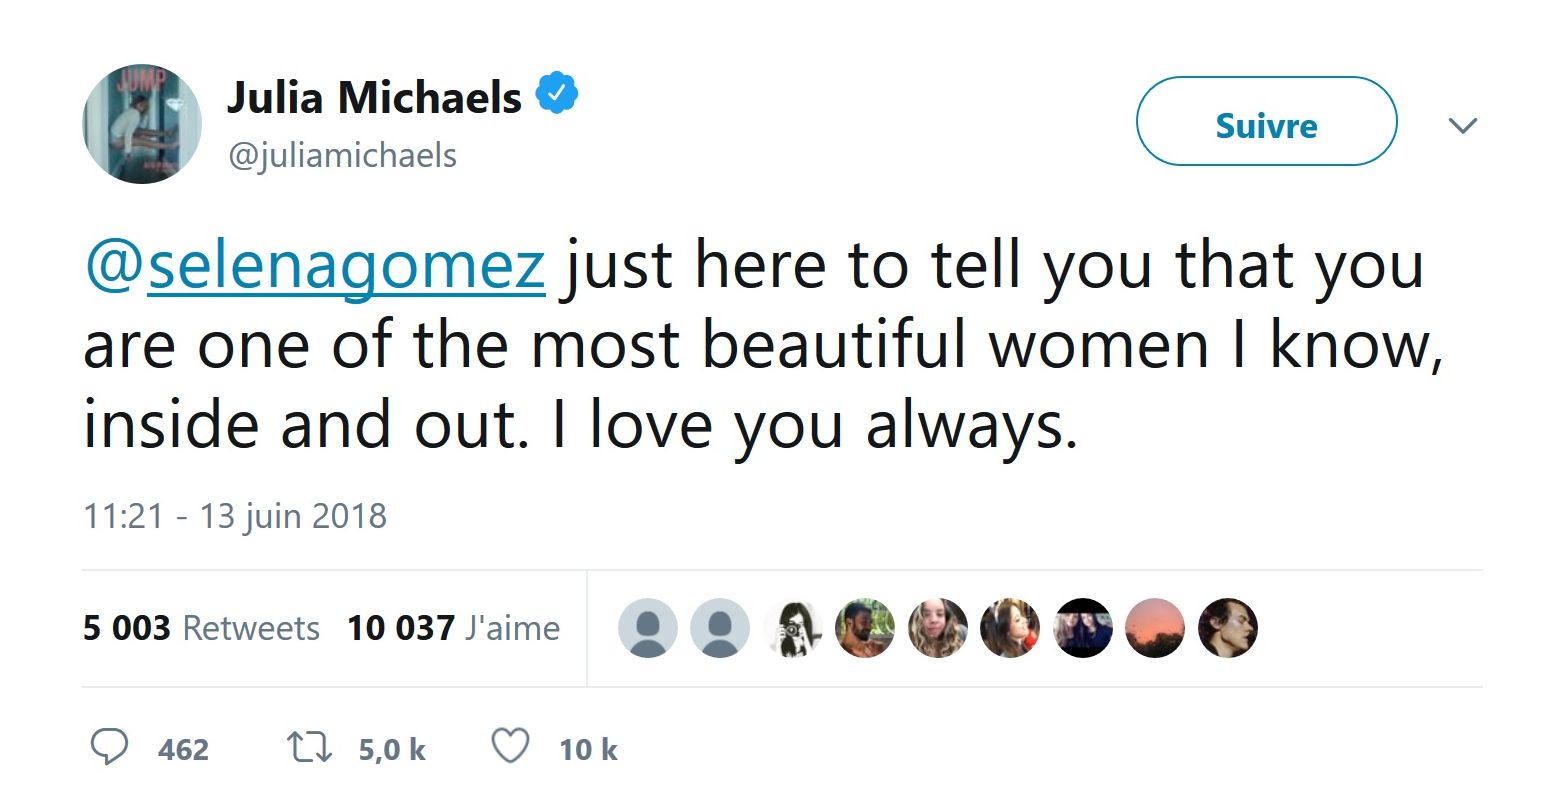View the 10 037 J'aime list
This screenshot has height=810, width=1560.
pos(453,628)
